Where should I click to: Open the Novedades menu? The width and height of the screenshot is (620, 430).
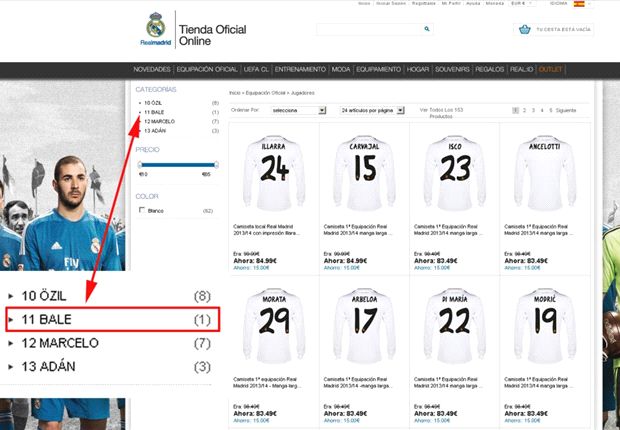pos(151,69)
